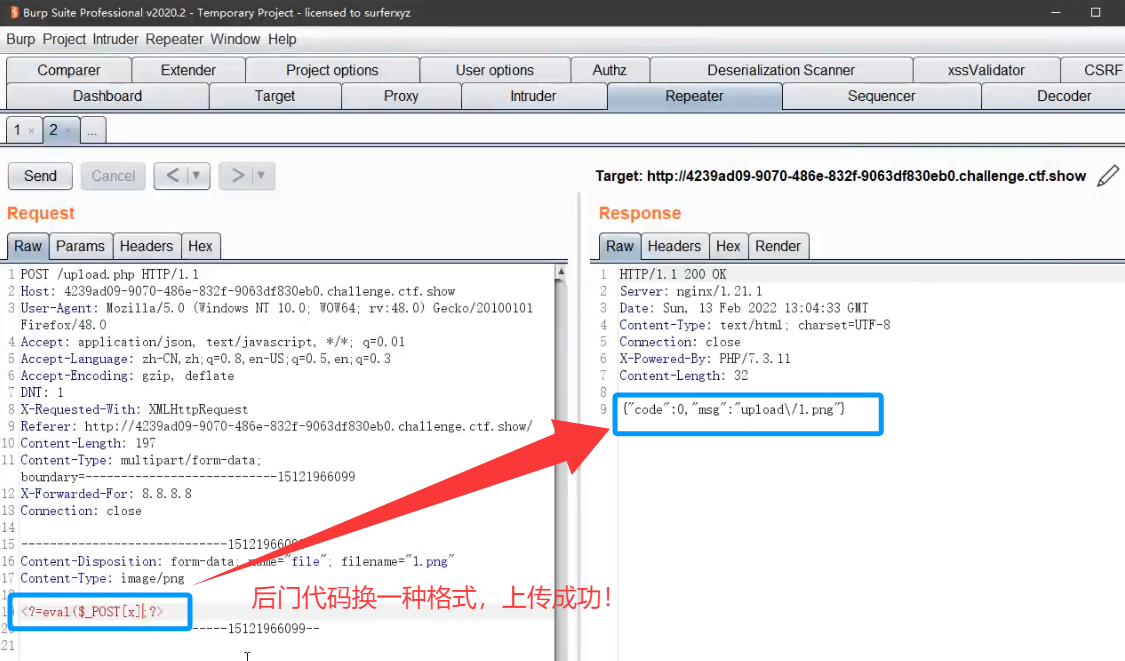Screen dimensions: 1125x661
Task: Open the Intruder menu in the menu bar
Action: tap(115, 39)
